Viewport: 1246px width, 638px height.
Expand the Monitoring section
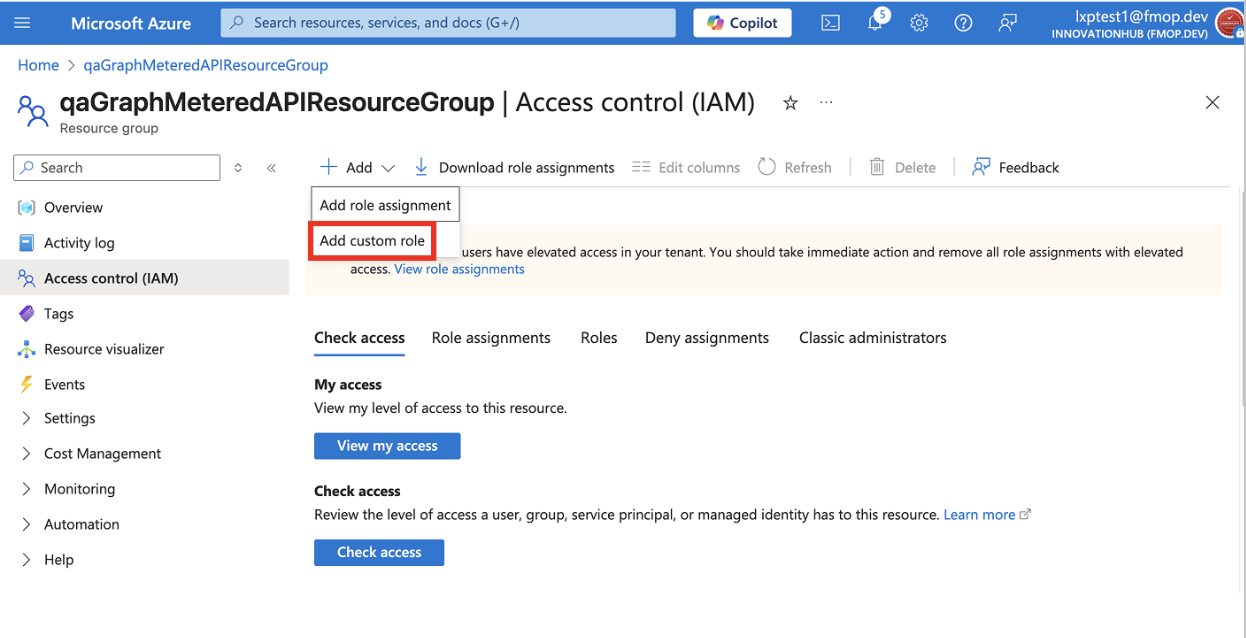(27, 489)
